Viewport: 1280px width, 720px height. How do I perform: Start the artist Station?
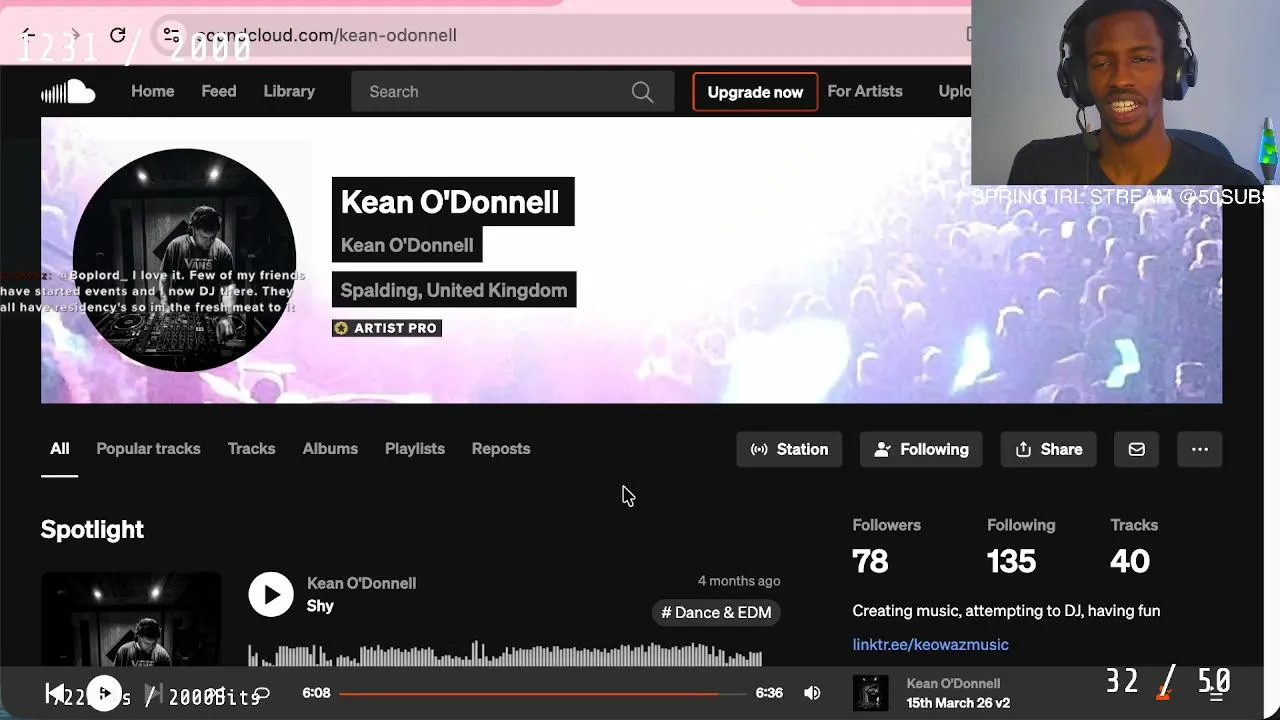click(x=789, y=450)
